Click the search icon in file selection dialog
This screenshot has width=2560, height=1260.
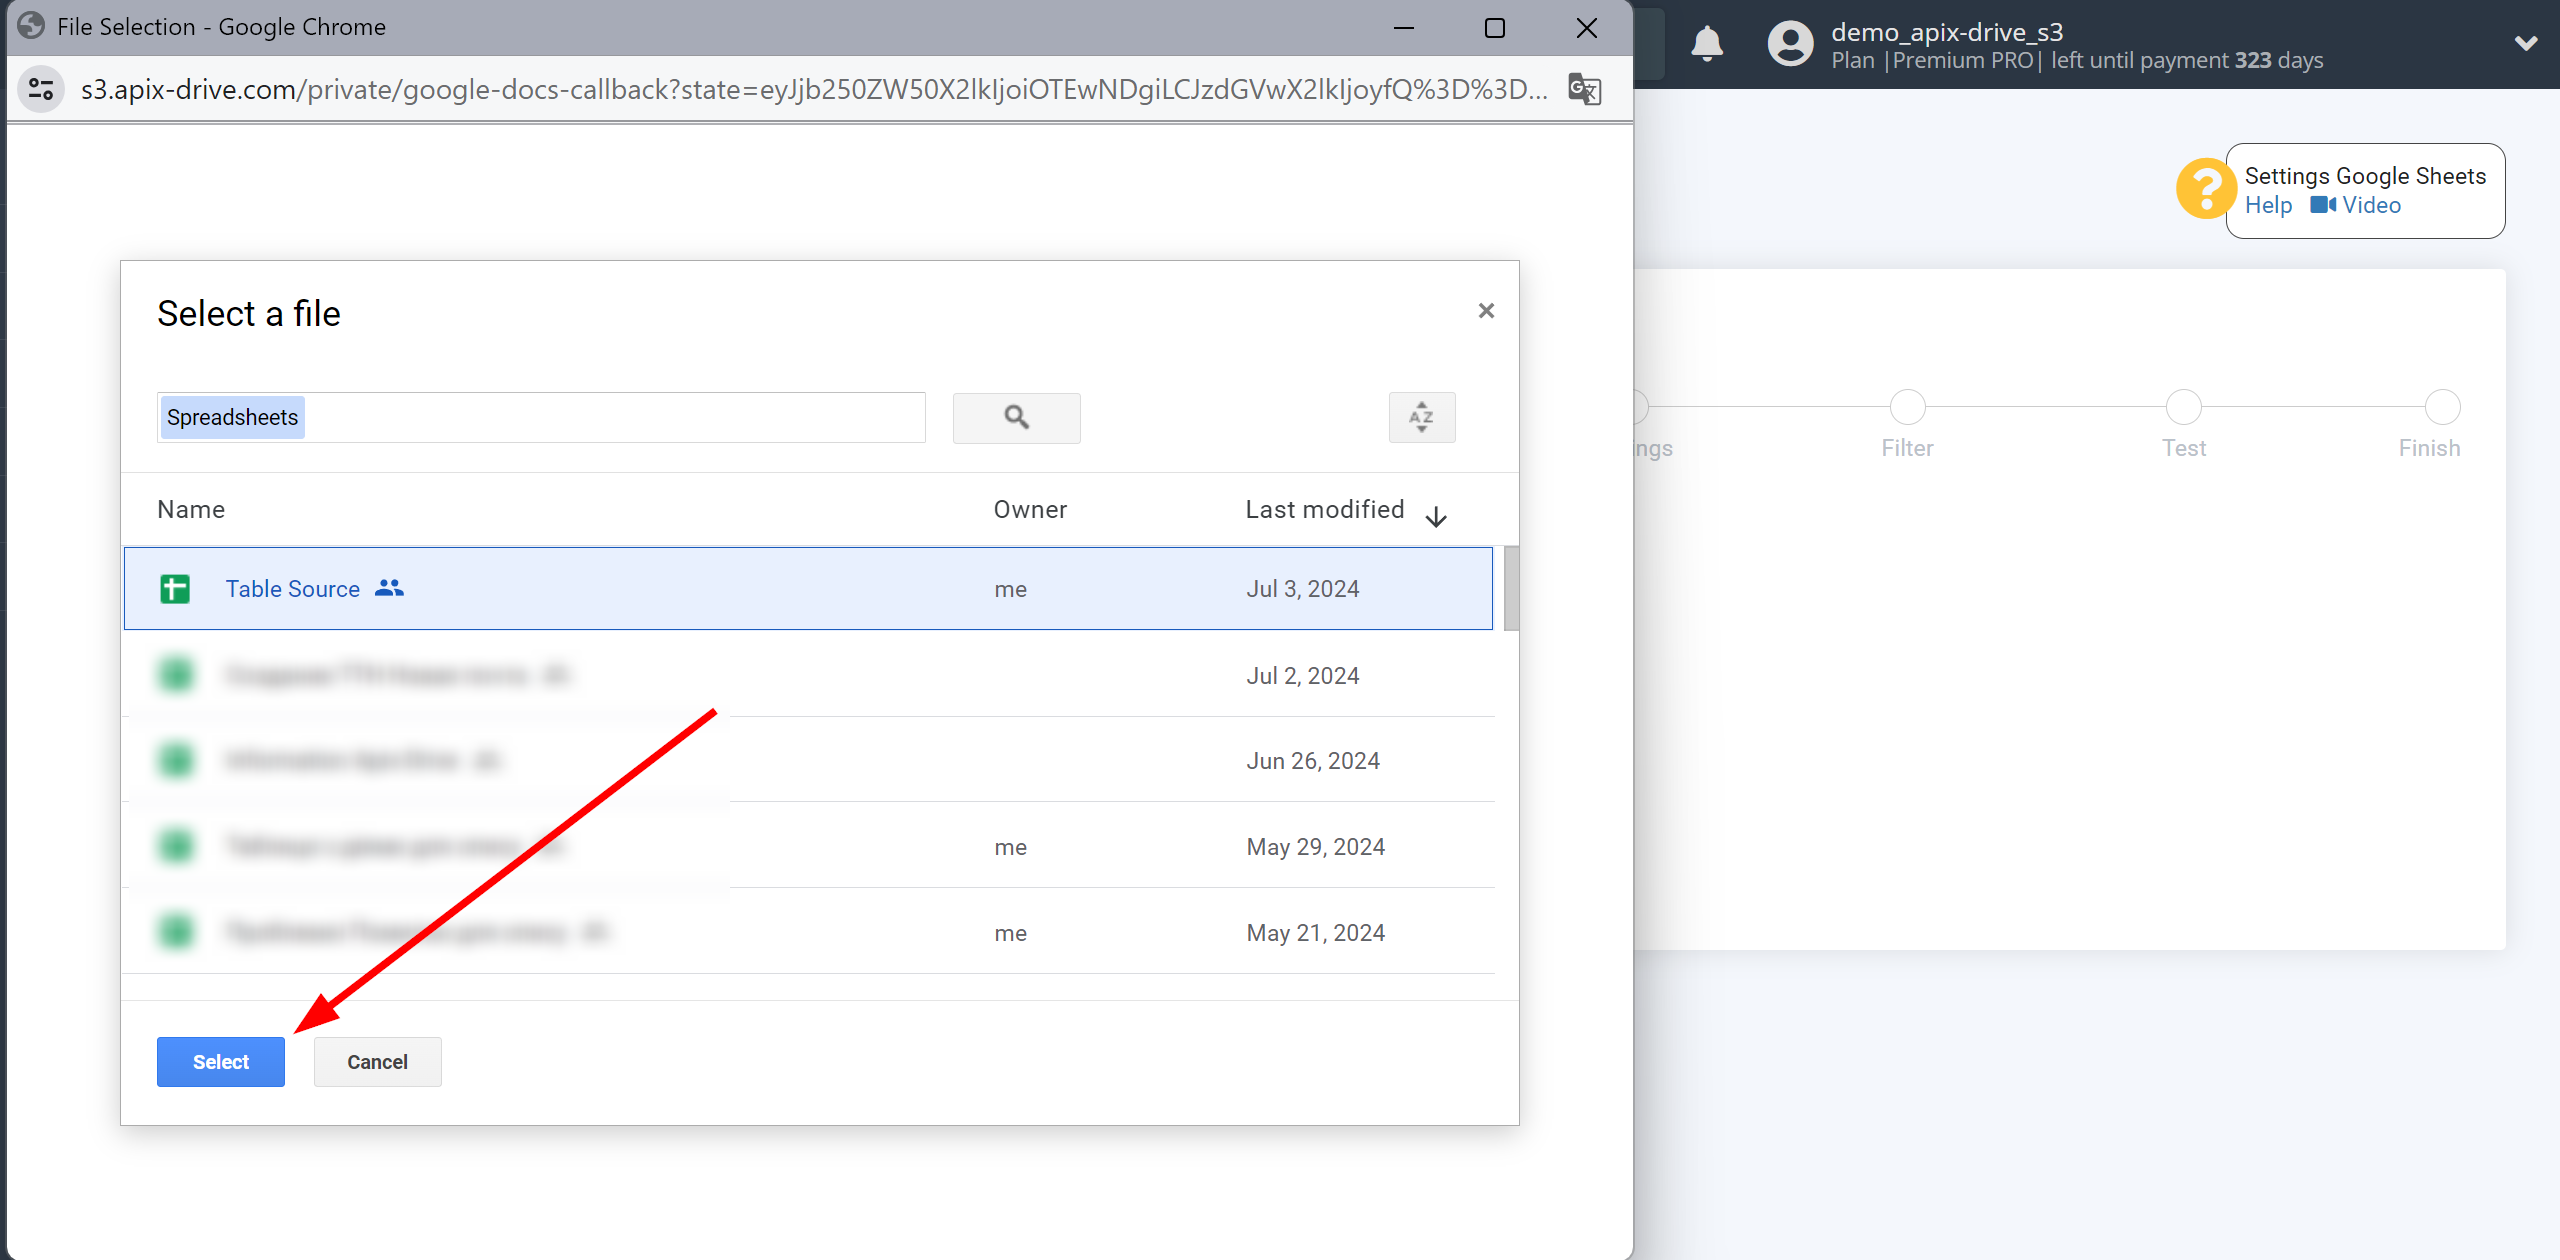[1016, 416]
